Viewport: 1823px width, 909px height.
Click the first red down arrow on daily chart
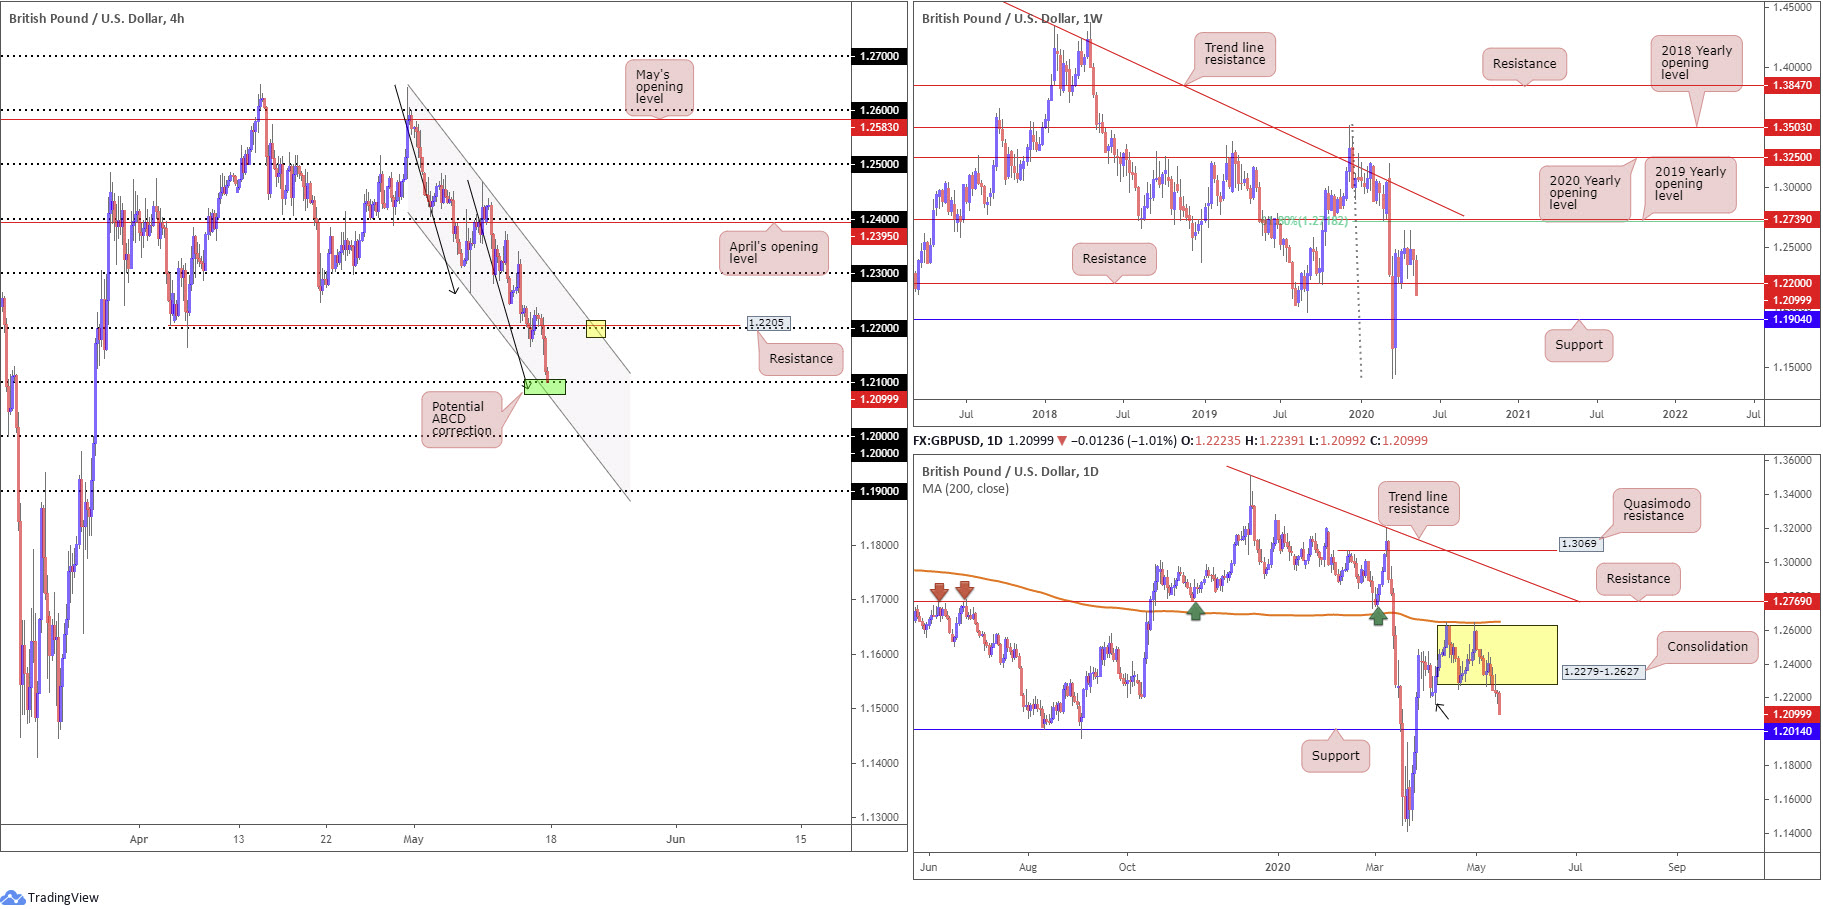coord(938,591)
